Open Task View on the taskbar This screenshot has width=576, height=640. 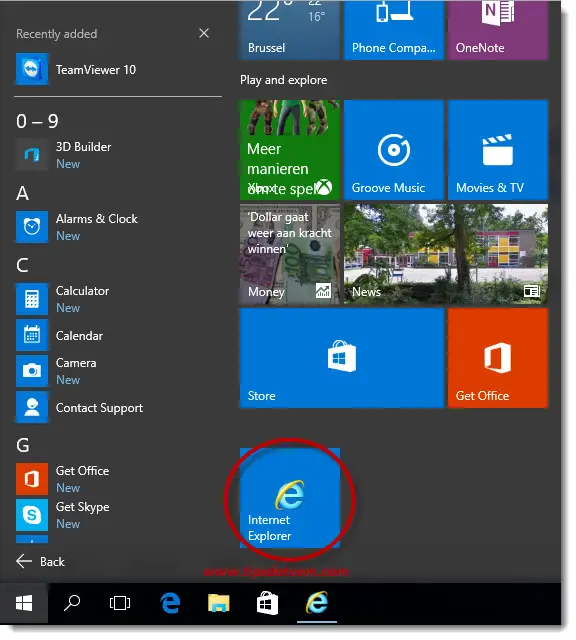120,603
